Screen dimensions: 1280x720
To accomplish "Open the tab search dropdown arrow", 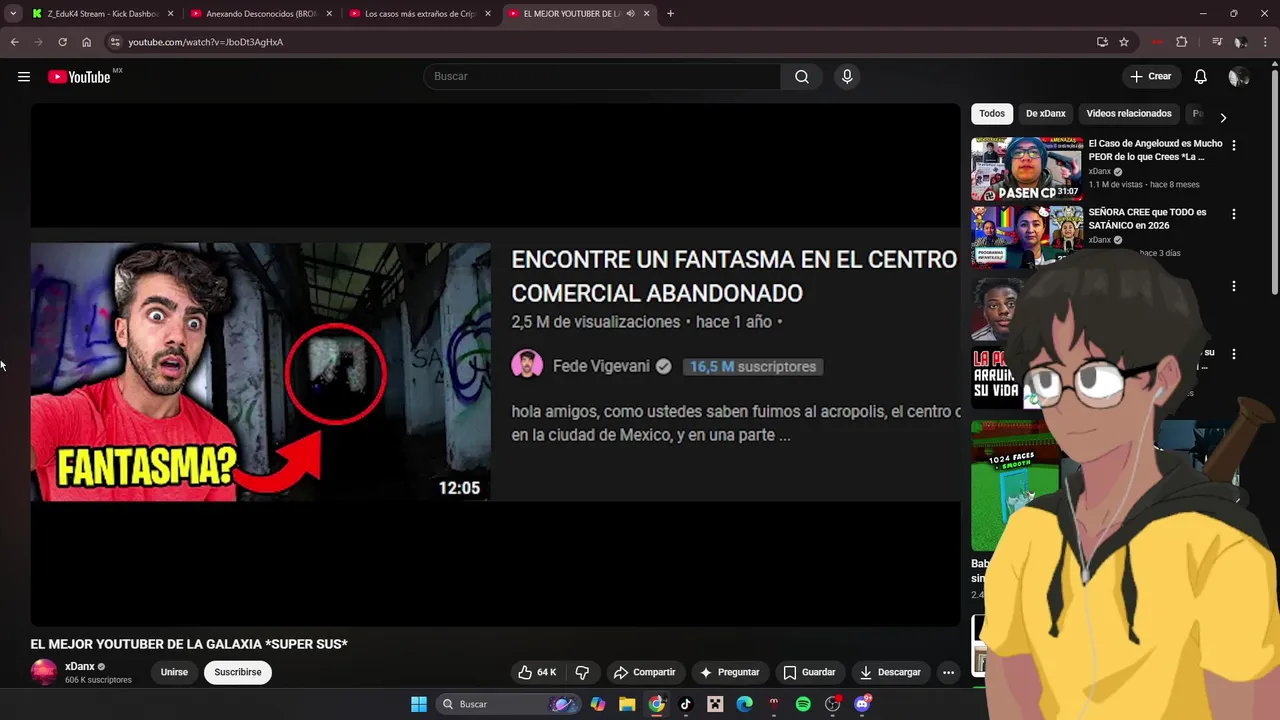I will [13, 14].
